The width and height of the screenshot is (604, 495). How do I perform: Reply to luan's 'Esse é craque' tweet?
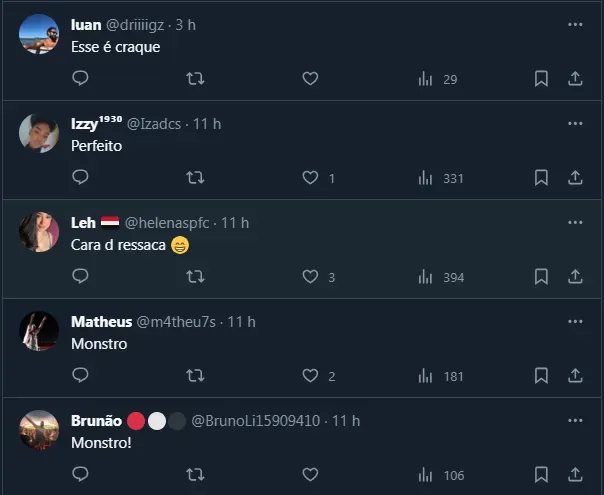coord(81,78)
